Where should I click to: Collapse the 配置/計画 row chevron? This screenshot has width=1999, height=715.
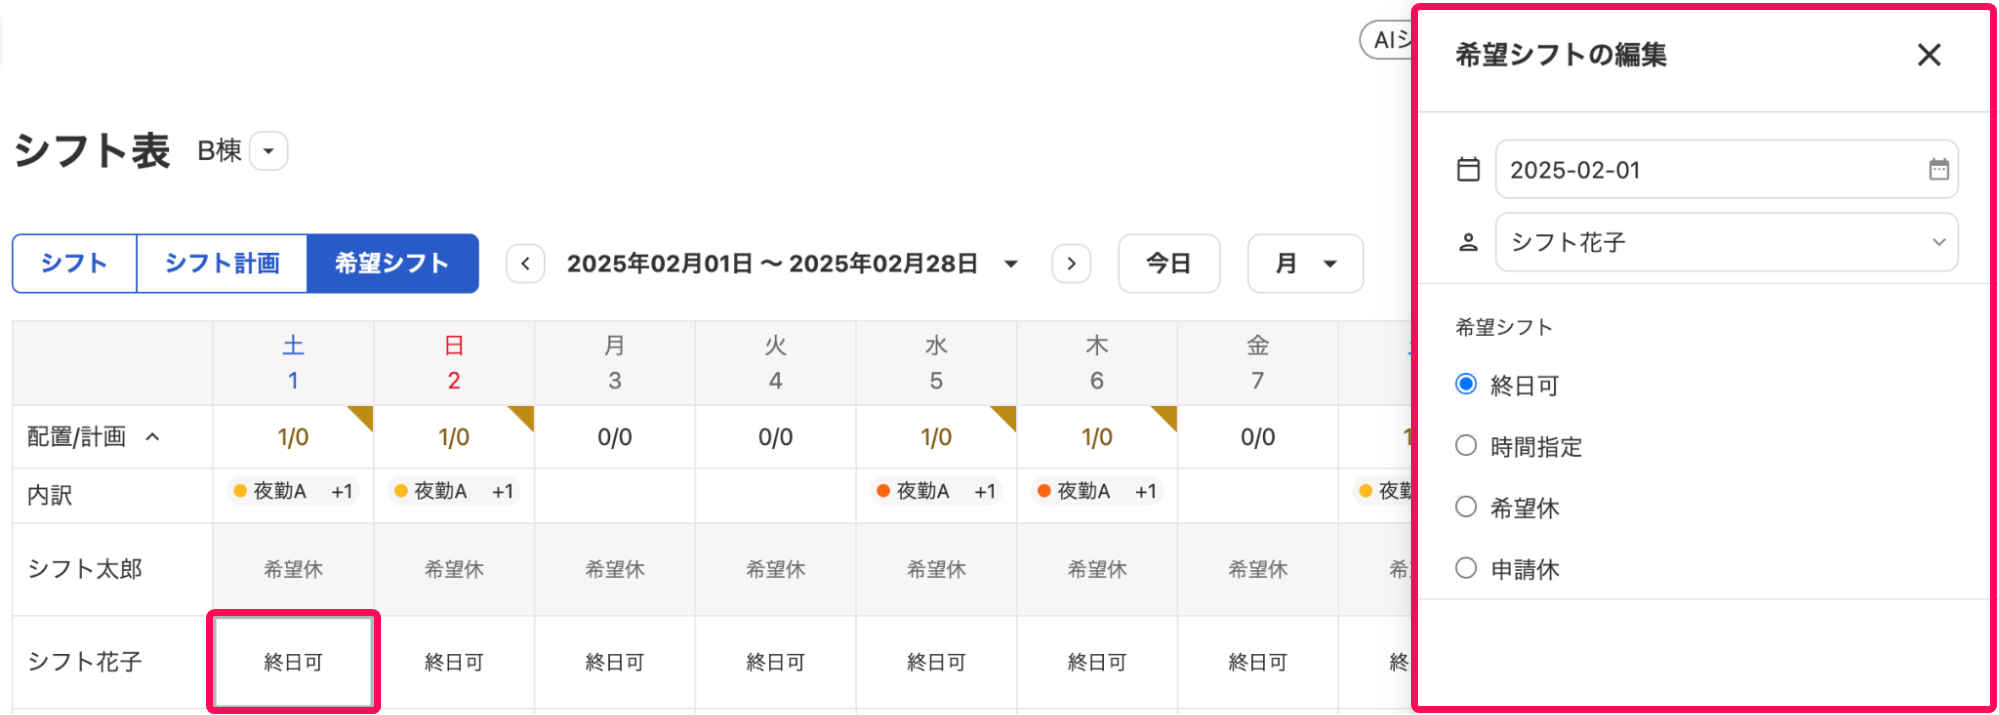[x=153, y=437]
